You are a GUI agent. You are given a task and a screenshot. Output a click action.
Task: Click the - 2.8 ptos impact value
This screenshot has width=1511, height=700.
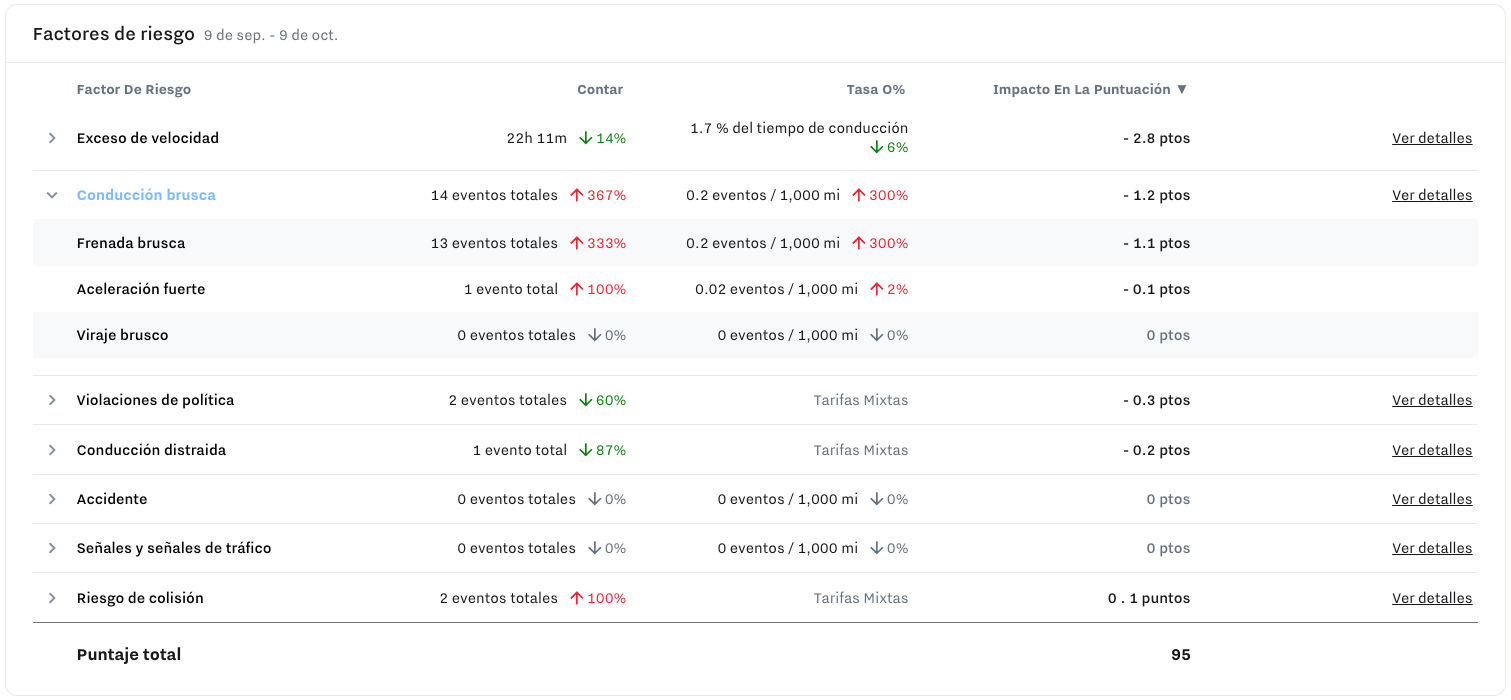tap(1156, 138)
